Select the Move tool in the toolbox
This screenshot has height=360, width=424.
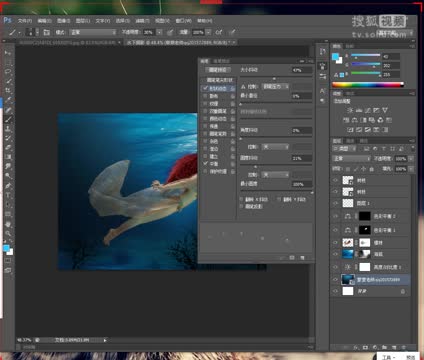click(8, 53)
